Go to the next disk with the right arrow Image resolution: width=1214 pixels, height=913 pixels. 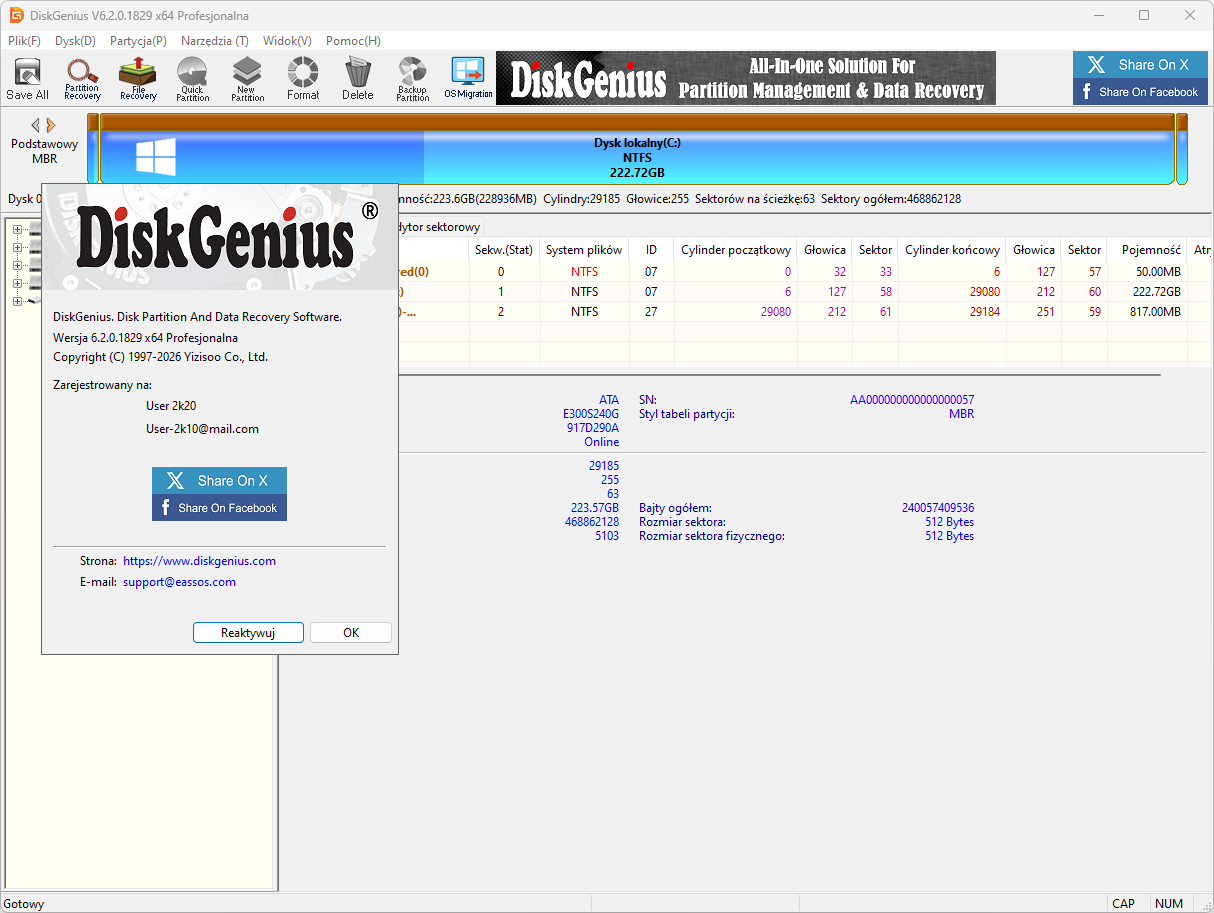tap(51, 125)
